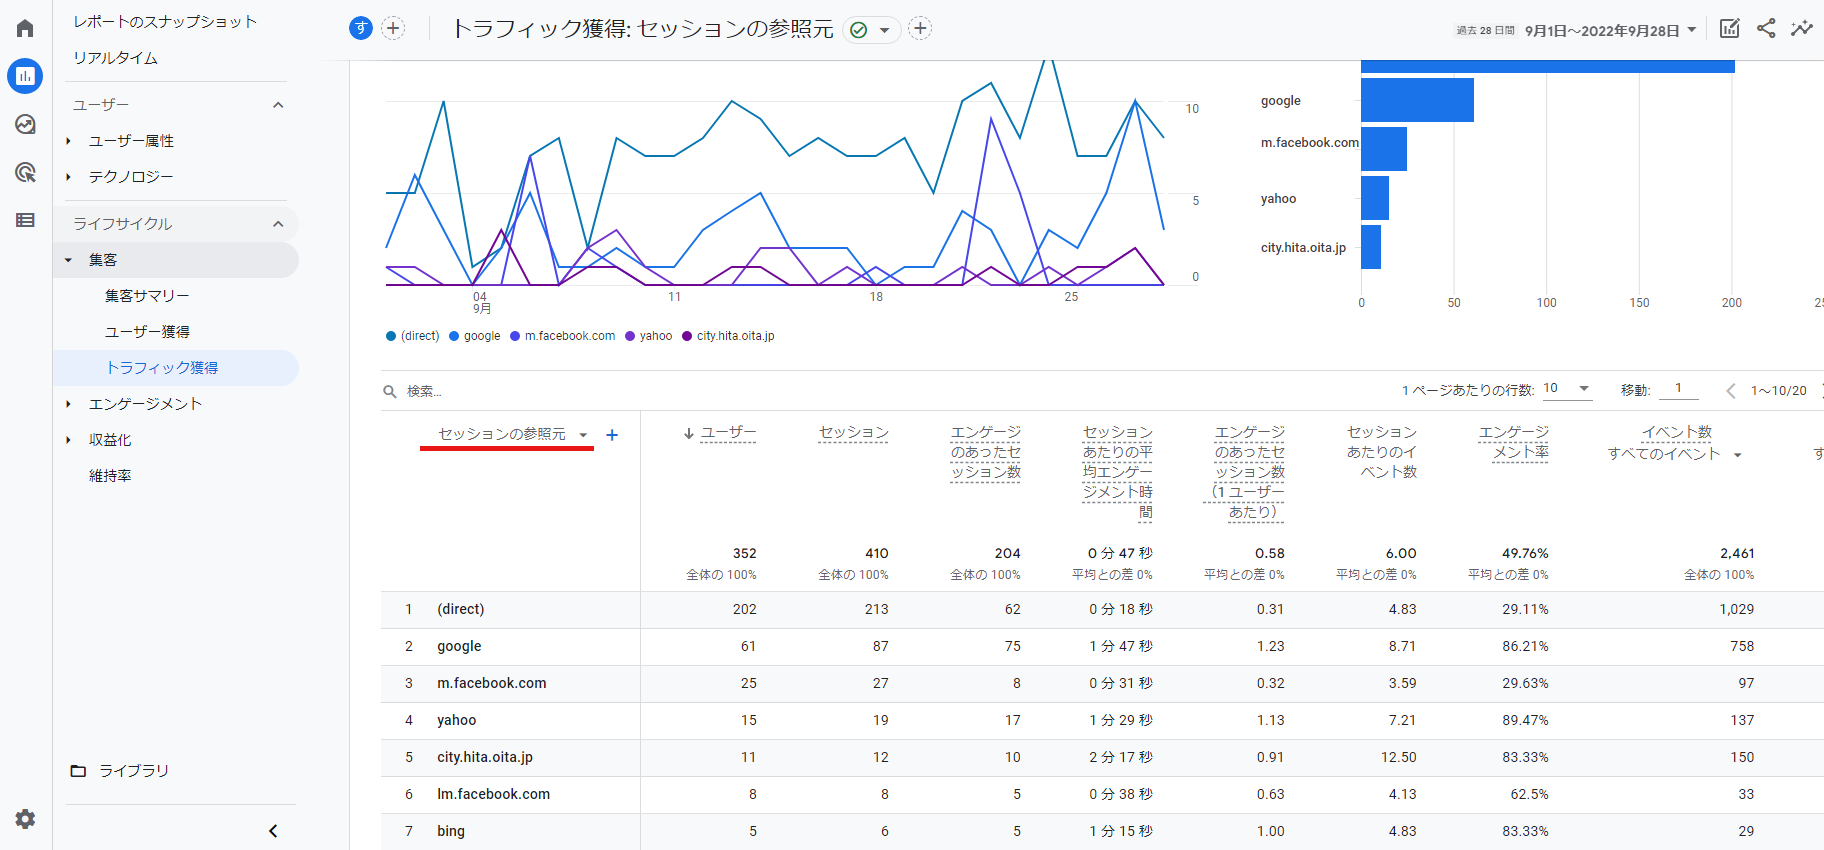This screenshot has width=1824, height=850.
Task: Toggle the google legend series
Action: [481, 336]
